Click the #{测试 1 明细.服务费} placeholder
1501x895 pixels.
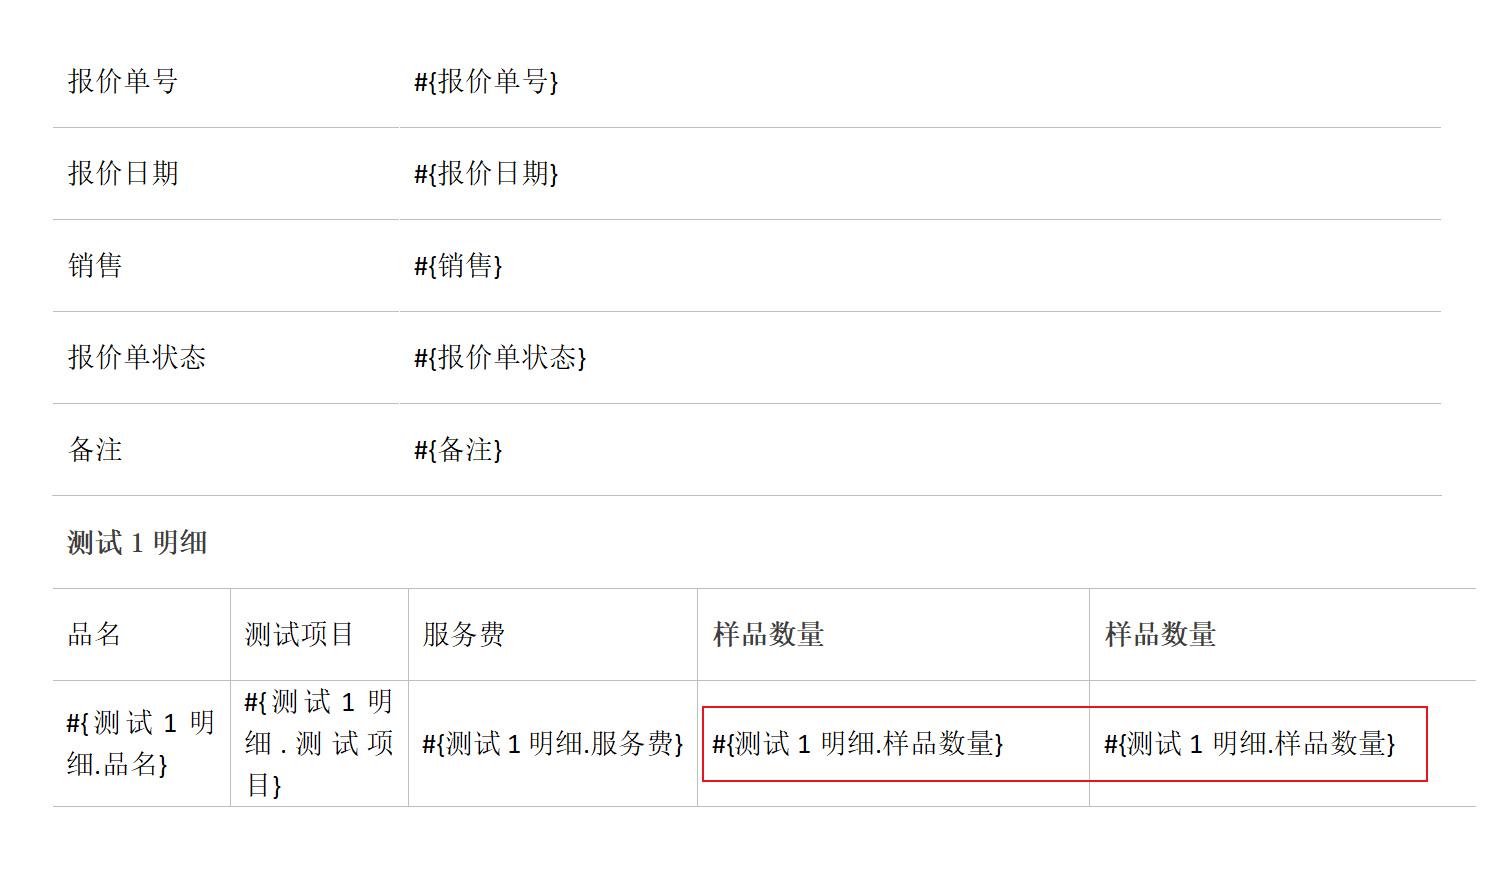pos(552,744)
